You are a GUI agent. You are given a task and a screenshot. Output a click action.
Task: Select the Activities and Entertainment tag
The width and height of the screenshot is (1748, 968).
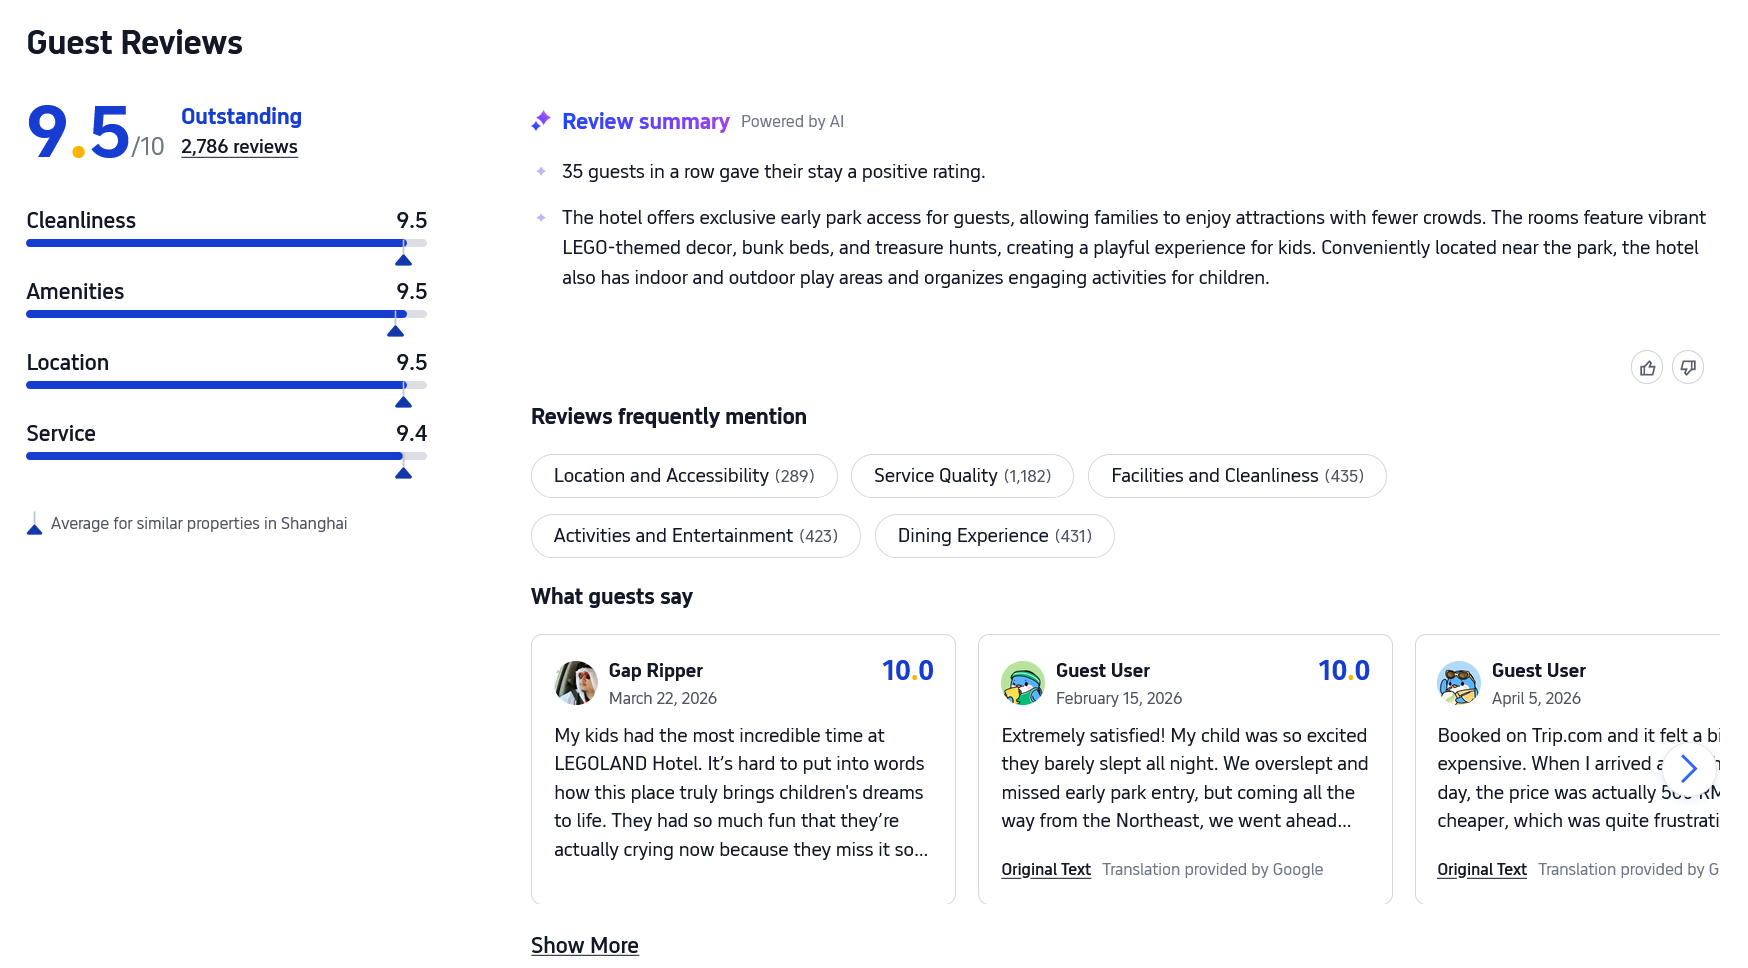tap(695, 536)
